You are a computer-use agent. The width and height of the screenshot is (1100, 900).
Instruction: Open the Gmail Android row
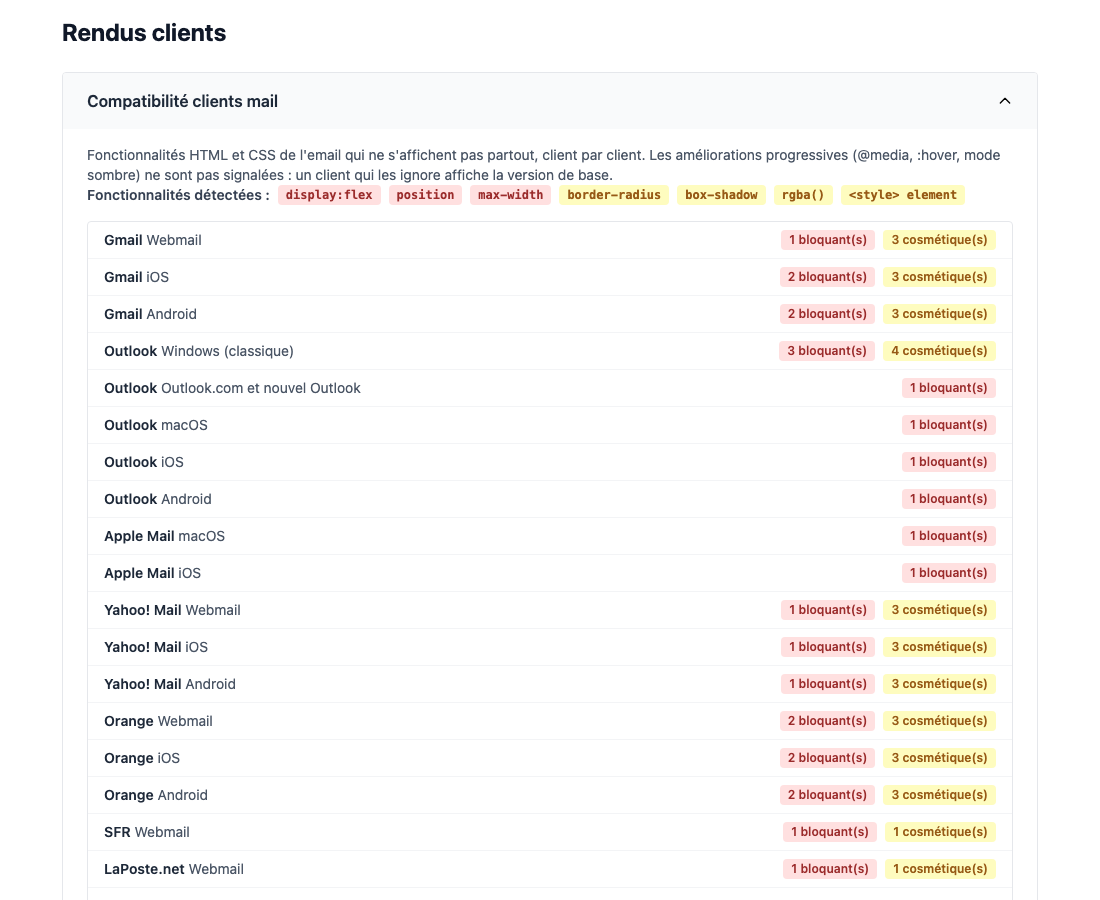(x=549, y=314)
